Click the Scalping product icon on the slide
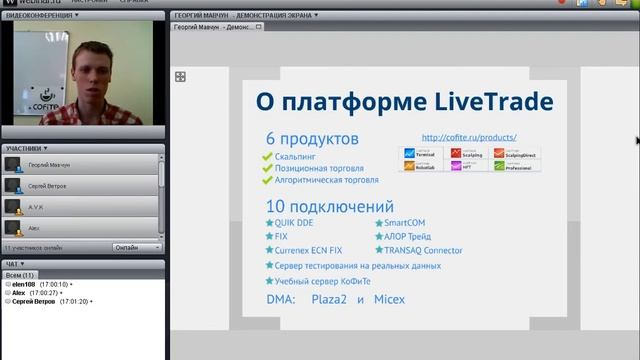Image resolution: width=640 pixels, height=360 pixels. 456,153
